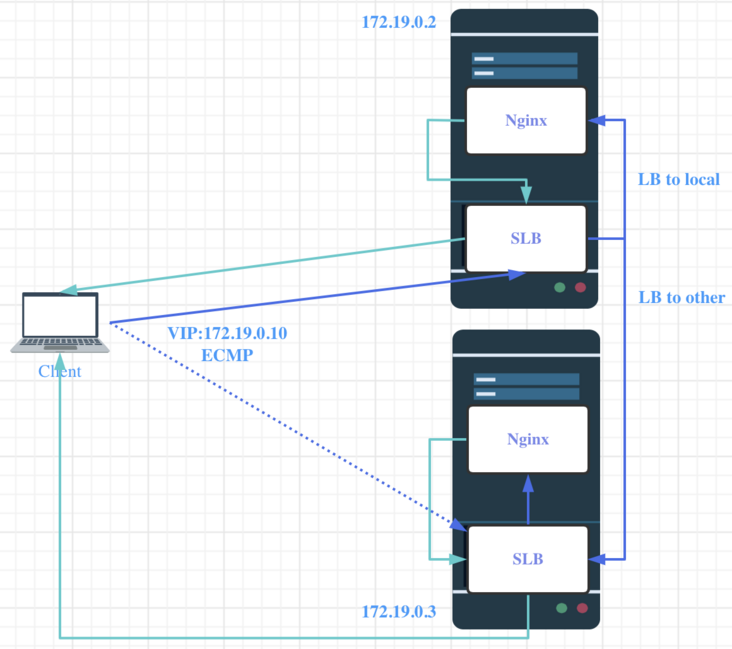Click the upper server's top drive bar

525,58
